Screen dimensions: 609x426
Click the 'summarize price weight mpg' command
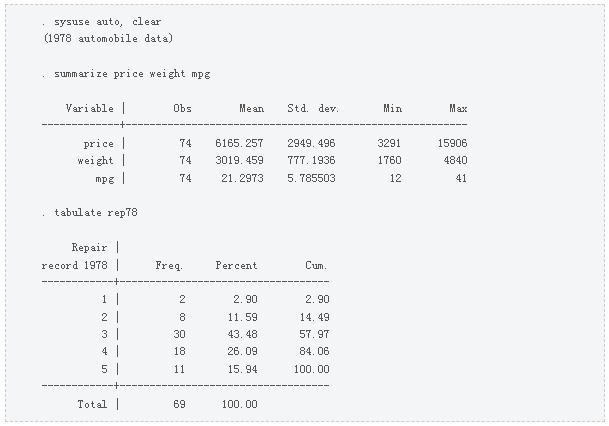[x=126, y=74]
